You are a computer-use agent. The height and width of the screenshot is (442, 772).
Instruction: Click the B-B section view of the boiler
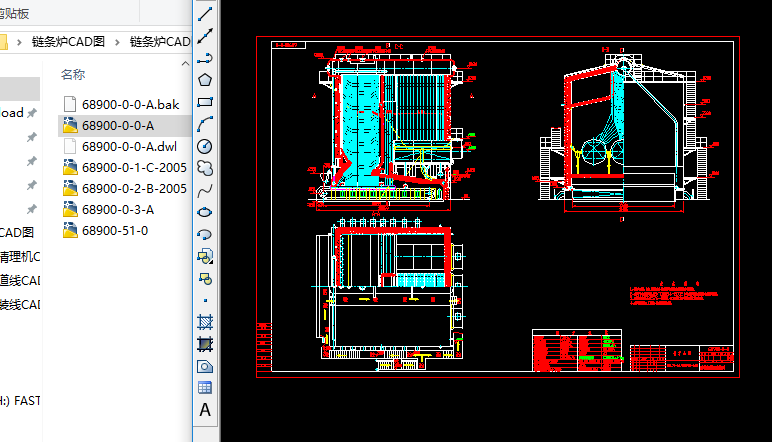pos(624,135)
